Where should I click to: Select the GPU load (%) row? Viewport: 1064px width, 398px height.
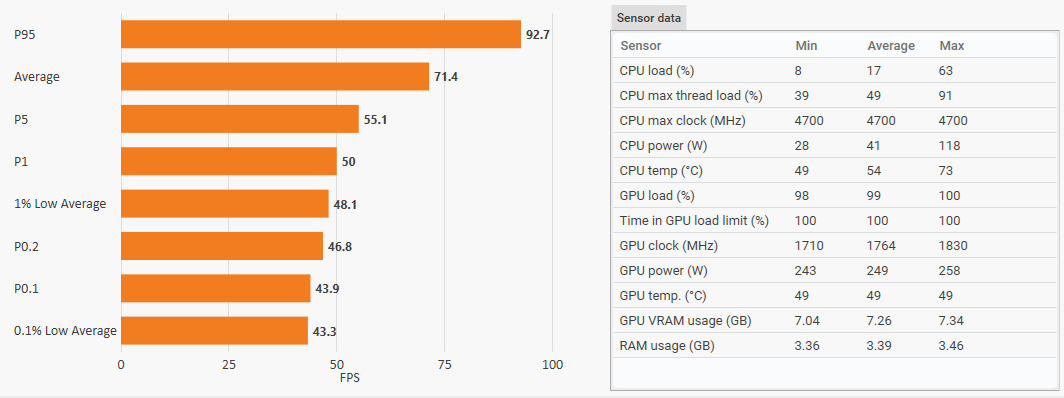tap(833, 195)
